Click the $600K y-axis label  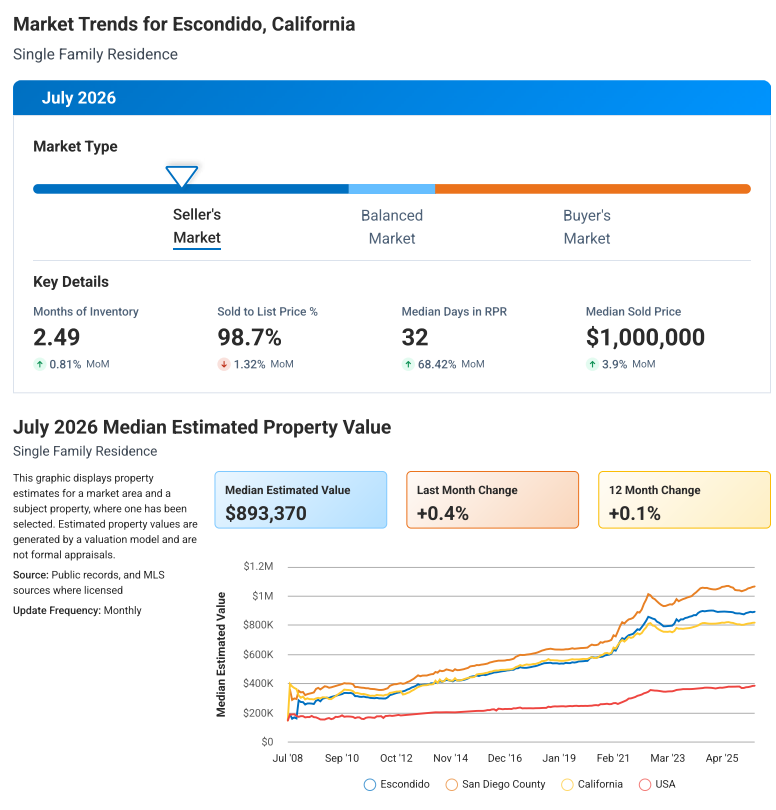[x=258, y=655]
